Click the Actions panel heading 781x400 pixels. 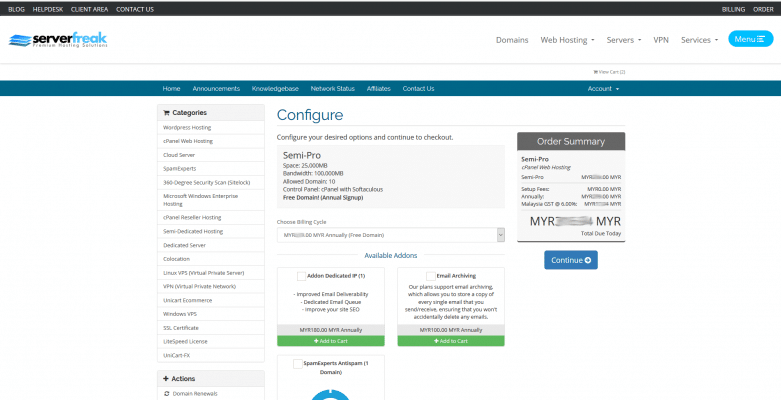[211, 379]
